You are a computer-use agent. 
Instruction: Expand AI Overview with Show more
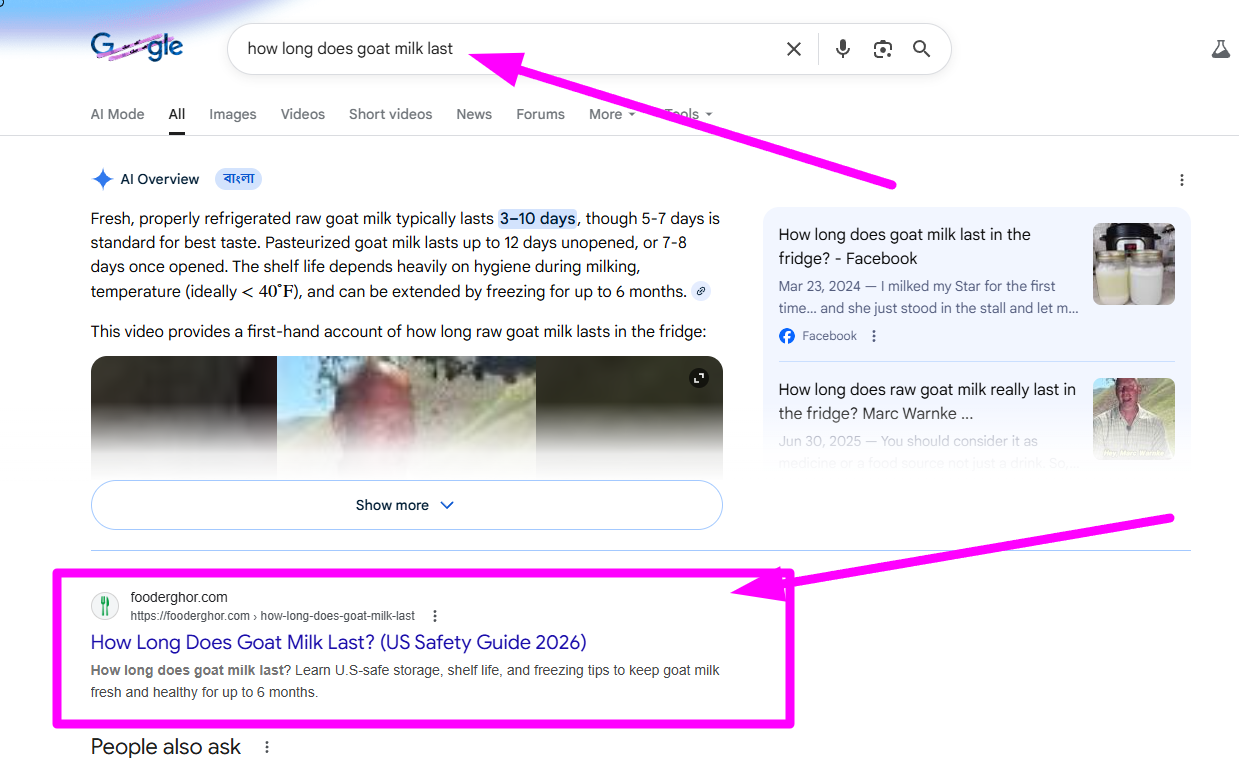[406, 505]
